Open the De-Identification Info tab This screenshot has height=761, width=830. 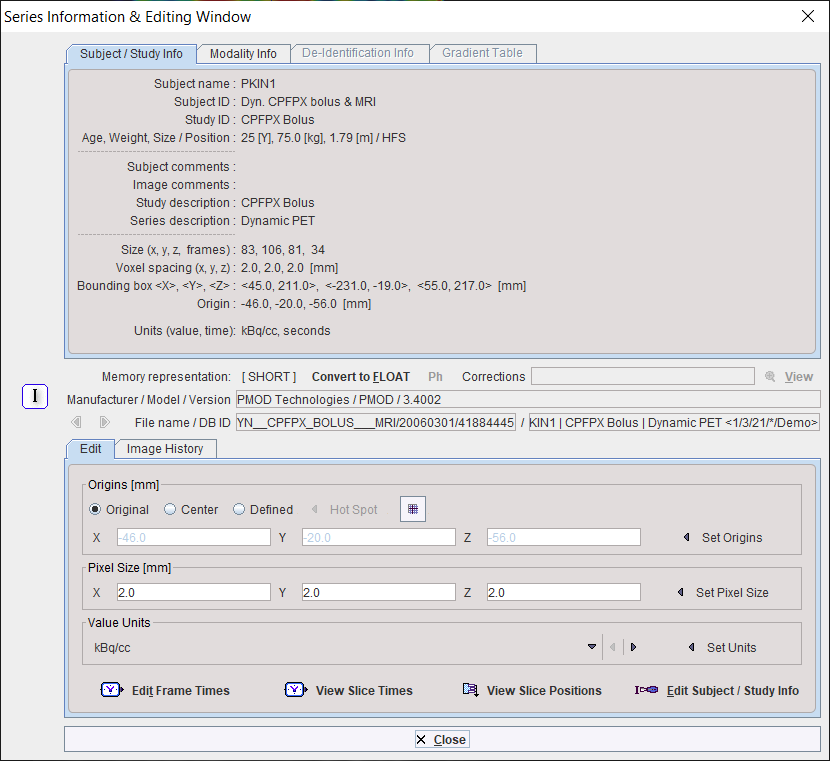[x=358, y=53]
